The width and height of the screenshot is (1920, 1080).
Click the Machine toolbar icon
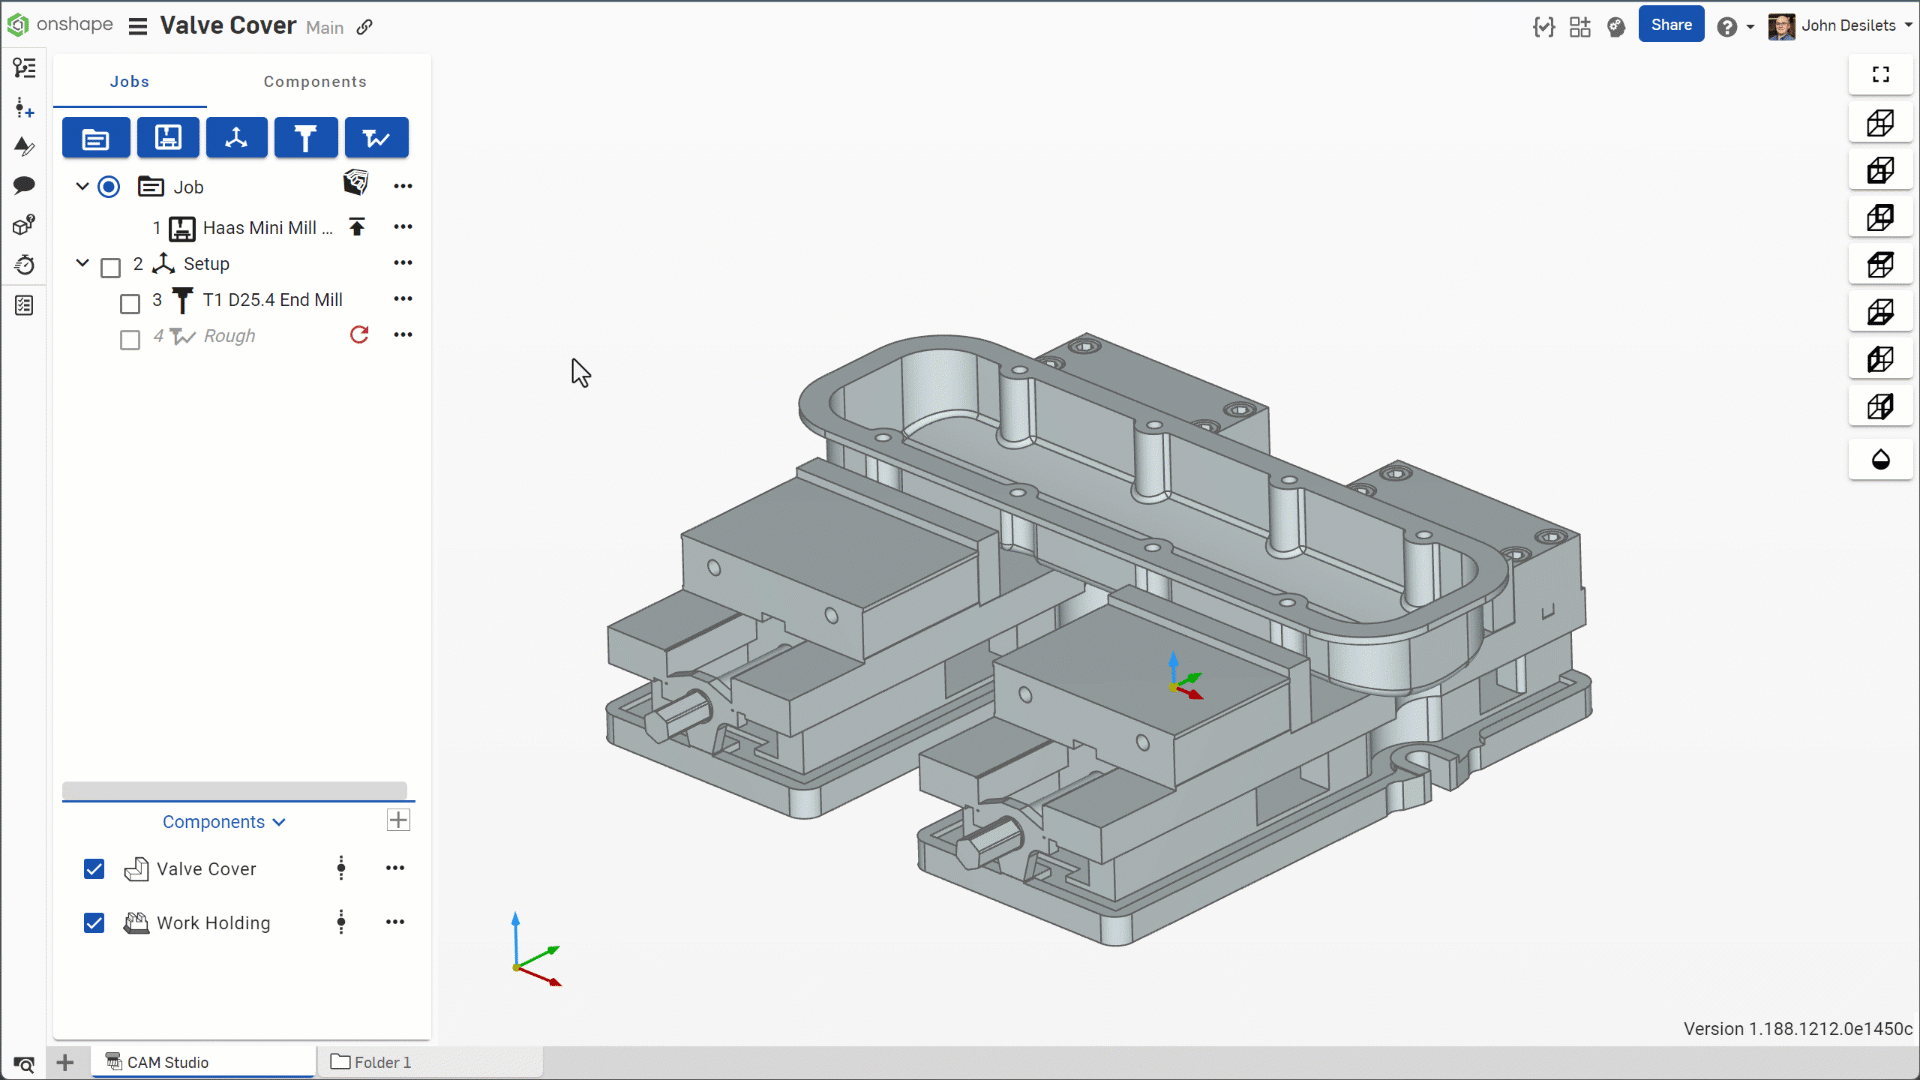pyautogui.click(x=167, y=138)
